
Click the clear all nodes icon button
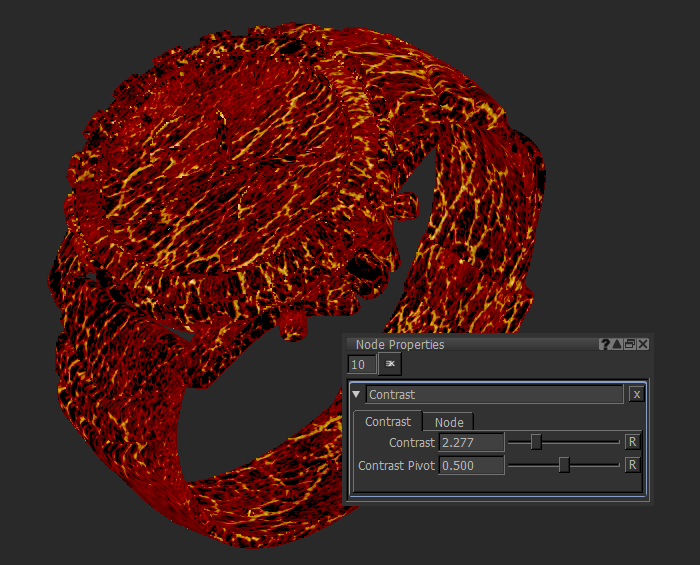coord(389,365)
